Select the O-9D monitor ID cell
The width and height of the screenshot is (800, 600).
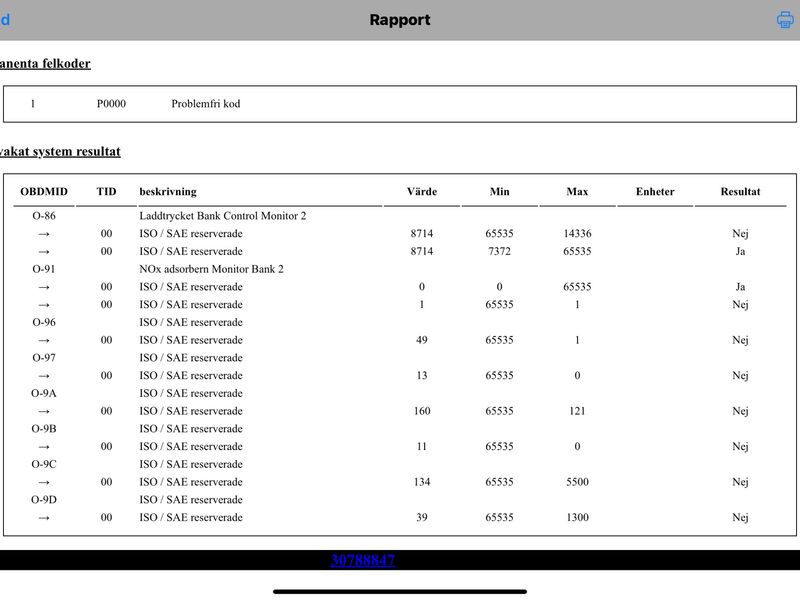(x=44, y=500)
